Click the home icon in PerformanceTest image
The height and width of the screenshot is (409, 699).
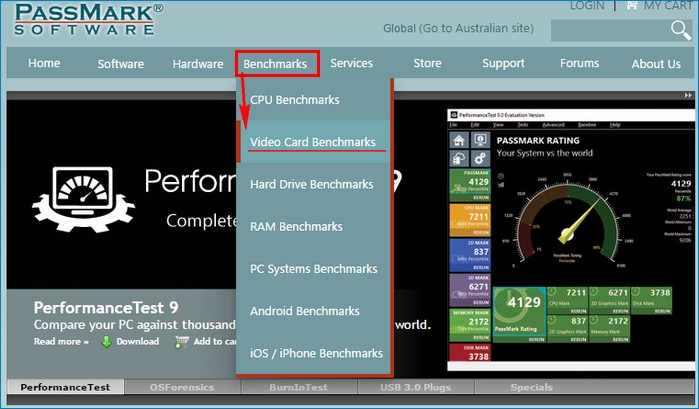click(459, 140)
